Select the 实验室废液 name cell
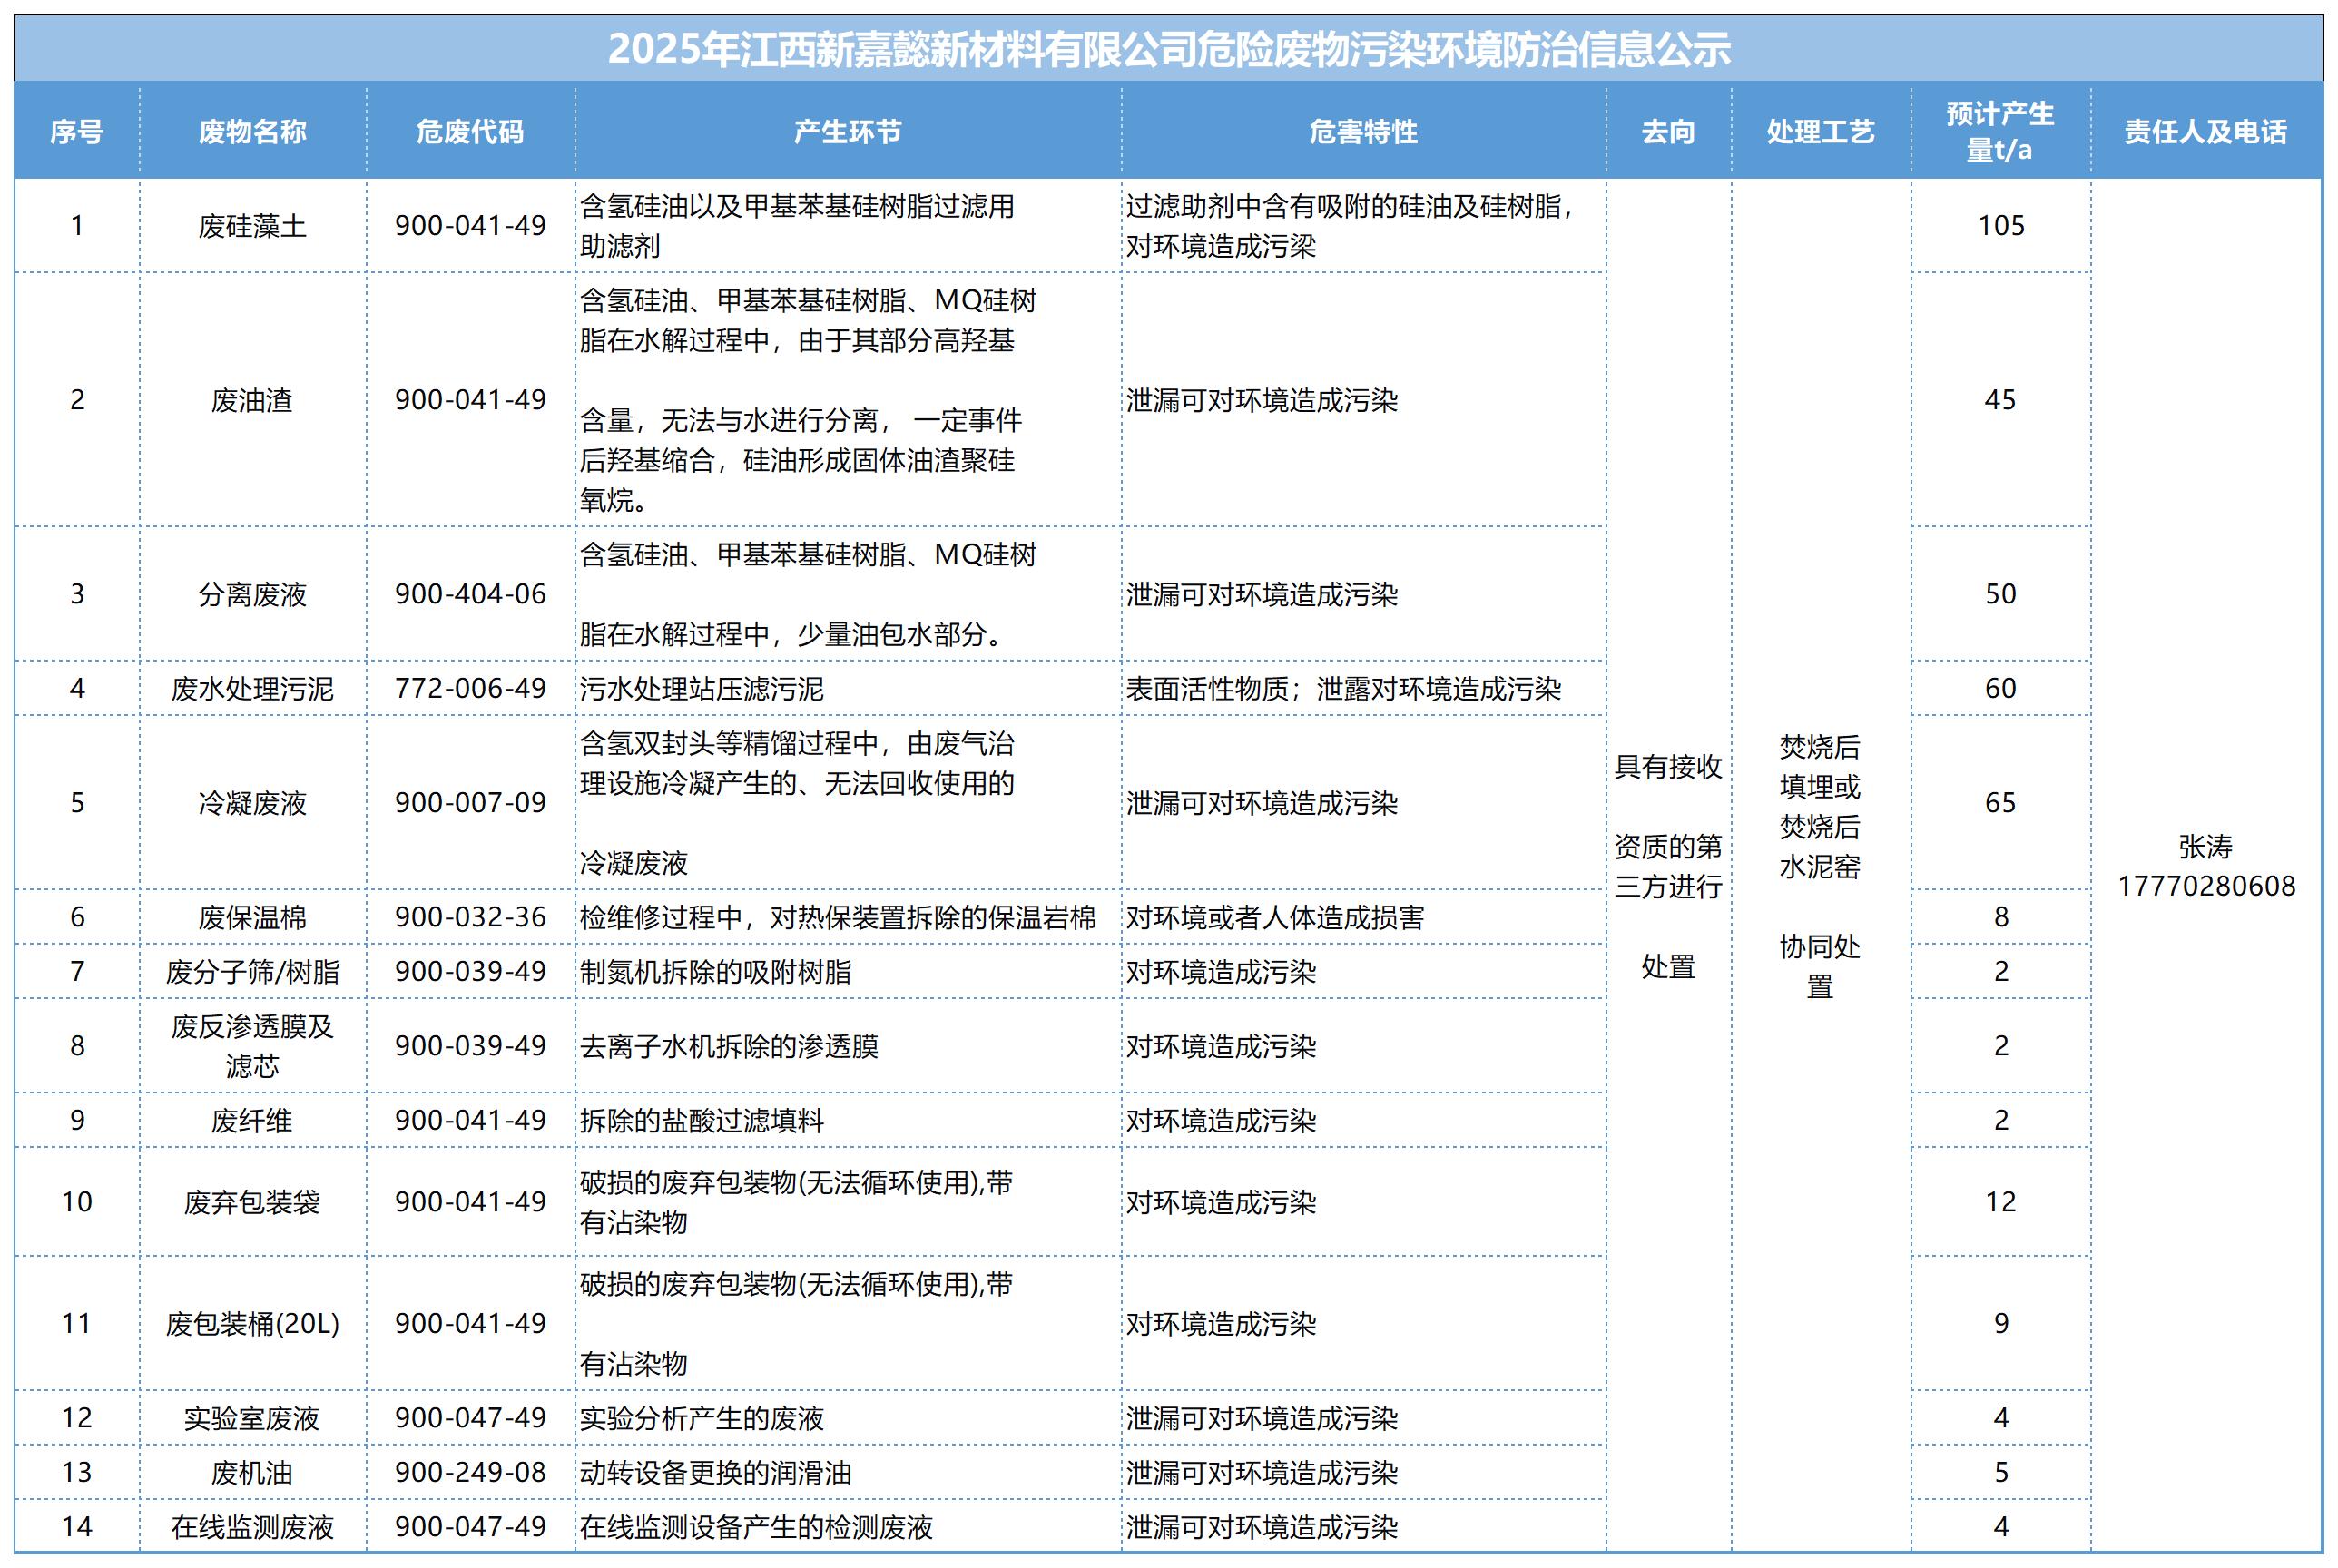 252,1418
